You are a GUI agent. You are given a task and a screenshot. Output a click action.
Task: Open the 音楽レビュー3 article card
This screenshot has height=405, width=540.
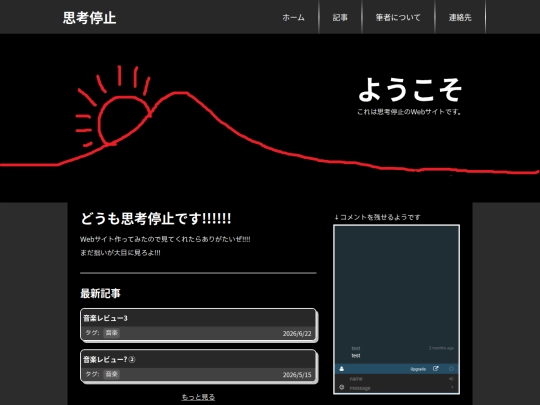point(199,325)
